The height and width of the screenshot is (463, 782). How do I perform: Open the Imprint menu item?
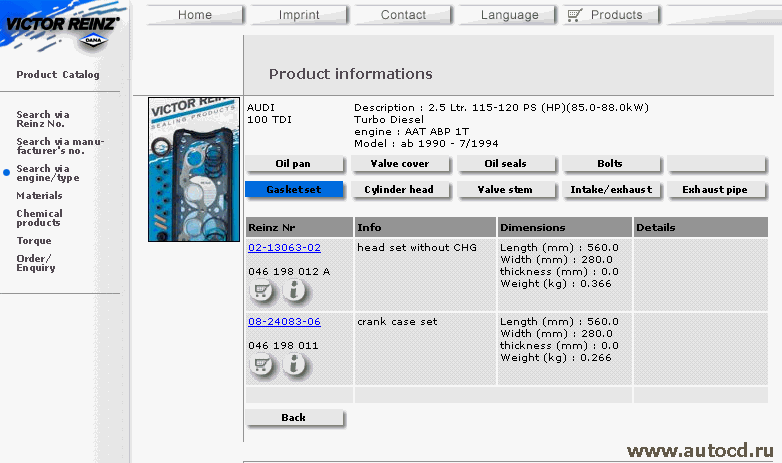point(299,15)
